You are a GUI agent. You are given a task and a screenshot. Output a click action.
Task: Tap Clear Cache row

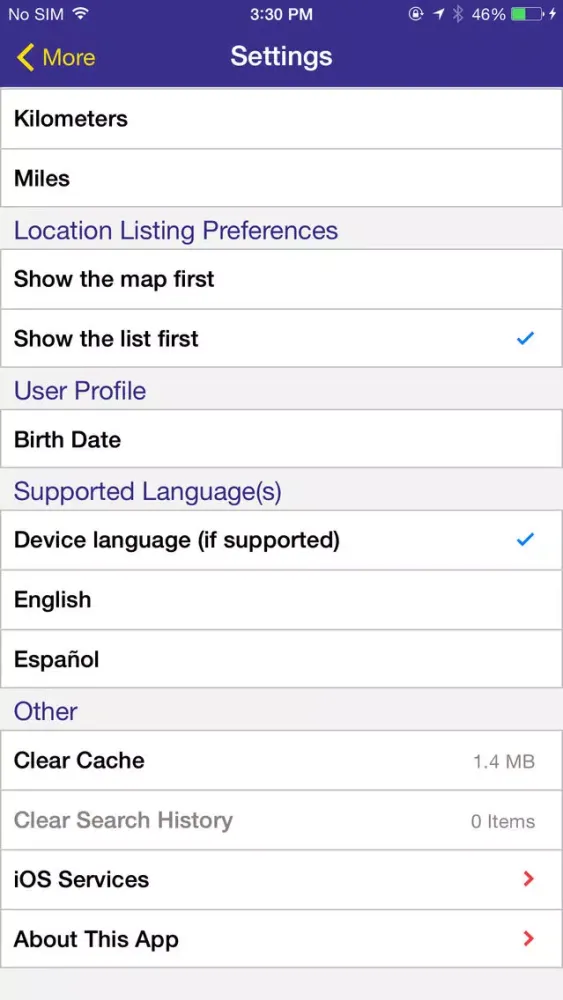281,760
